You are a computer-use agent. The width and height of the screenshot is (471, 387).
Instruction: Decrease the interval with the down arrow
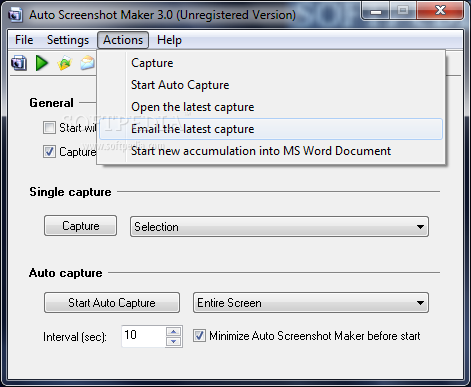click(174, 341)
